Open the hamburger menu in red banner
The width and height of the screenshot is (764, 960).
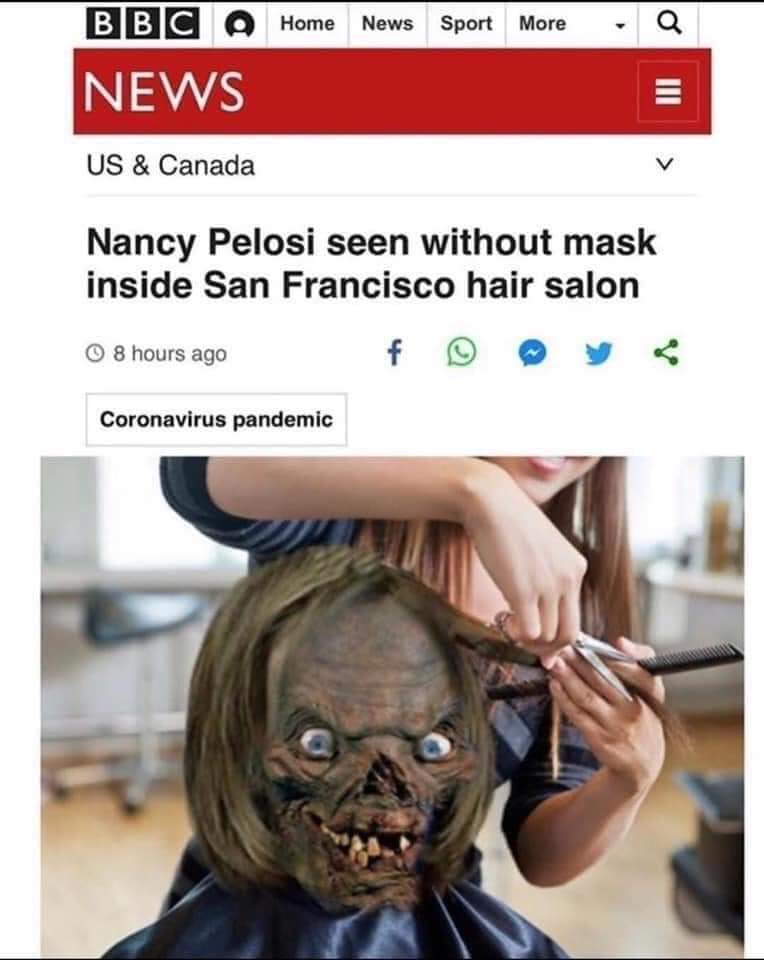(668, 92)
